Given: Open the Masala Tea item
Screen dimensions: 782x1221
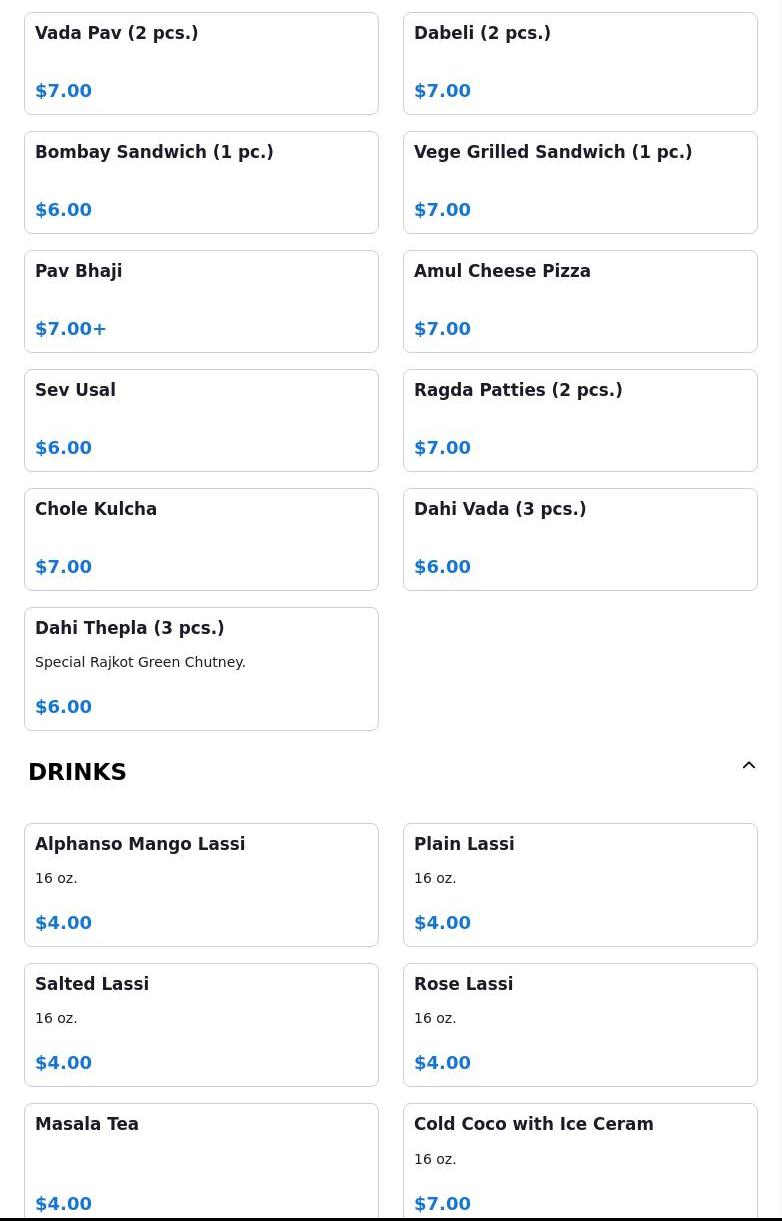Looking at the screenshot, I should (201, 1162).
